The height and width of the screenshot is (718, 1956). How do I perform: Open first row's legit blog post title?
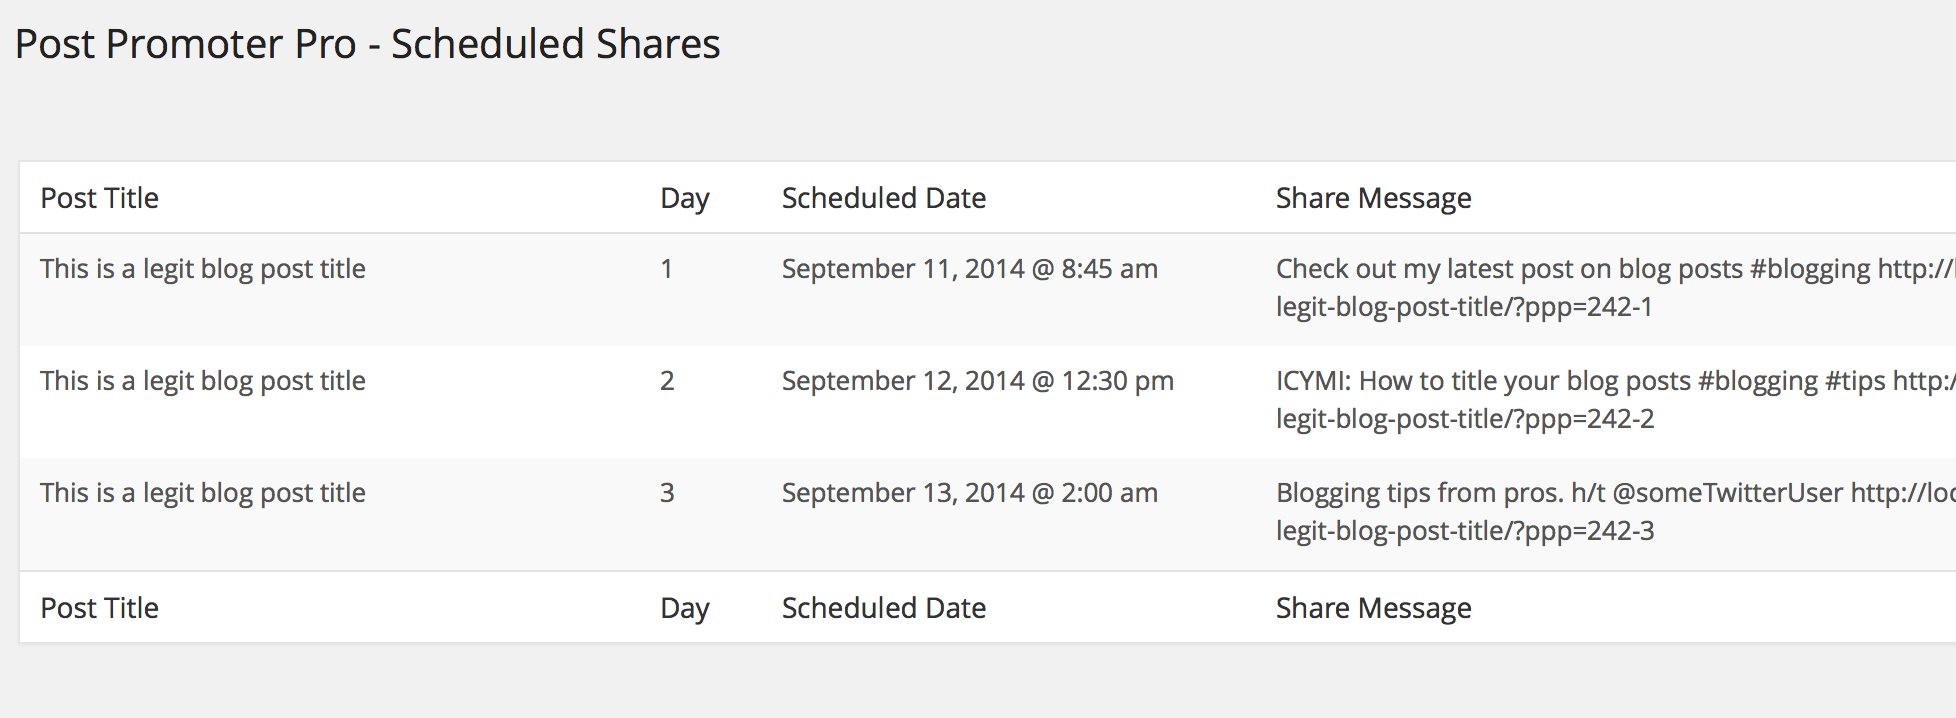[203, 269]
